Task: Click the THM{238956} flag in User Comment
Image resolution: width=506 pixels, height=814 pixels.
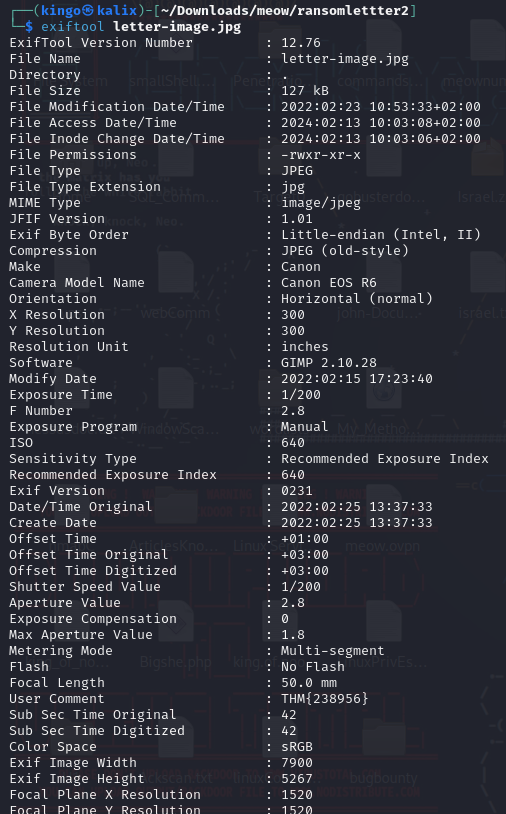Action: (324, 698)
